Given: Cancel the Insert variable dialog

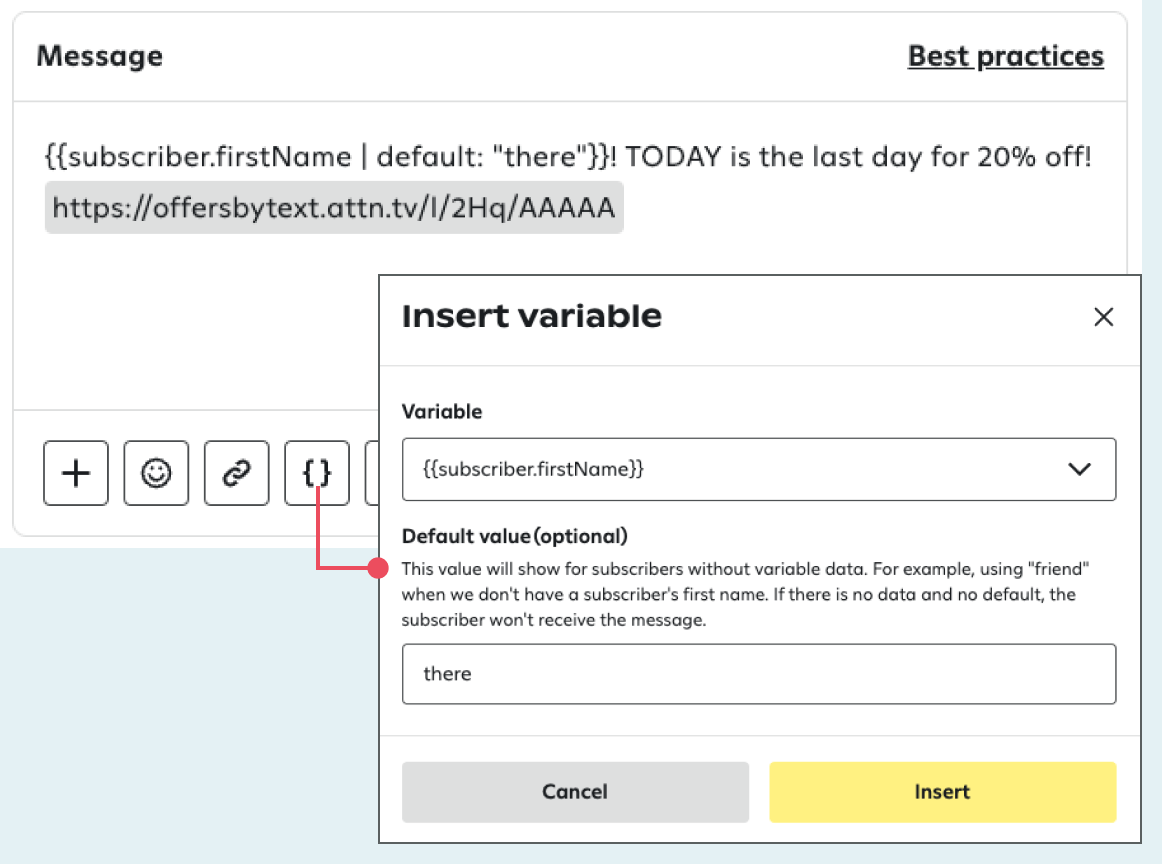Looking at the screenshot, I should (x=575, y=791).
